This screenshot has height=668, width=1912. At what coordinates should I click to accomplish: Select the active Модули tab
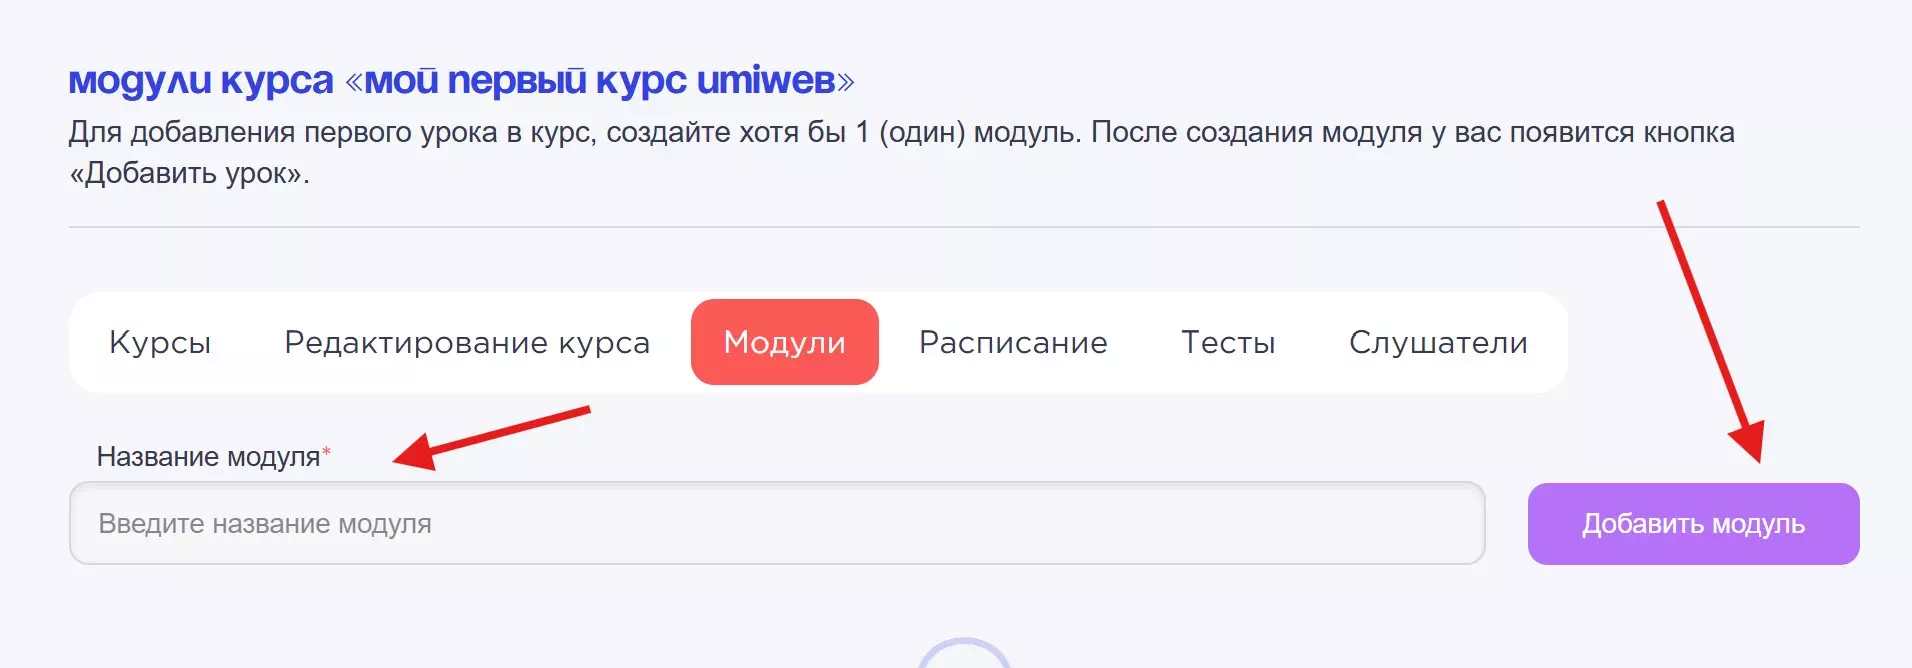[x=784, y=342]
